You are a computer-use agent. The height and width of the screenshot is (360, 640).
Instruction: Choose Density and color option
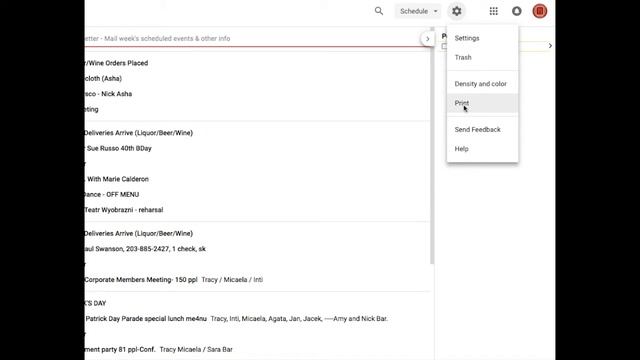tap(482, 84)
